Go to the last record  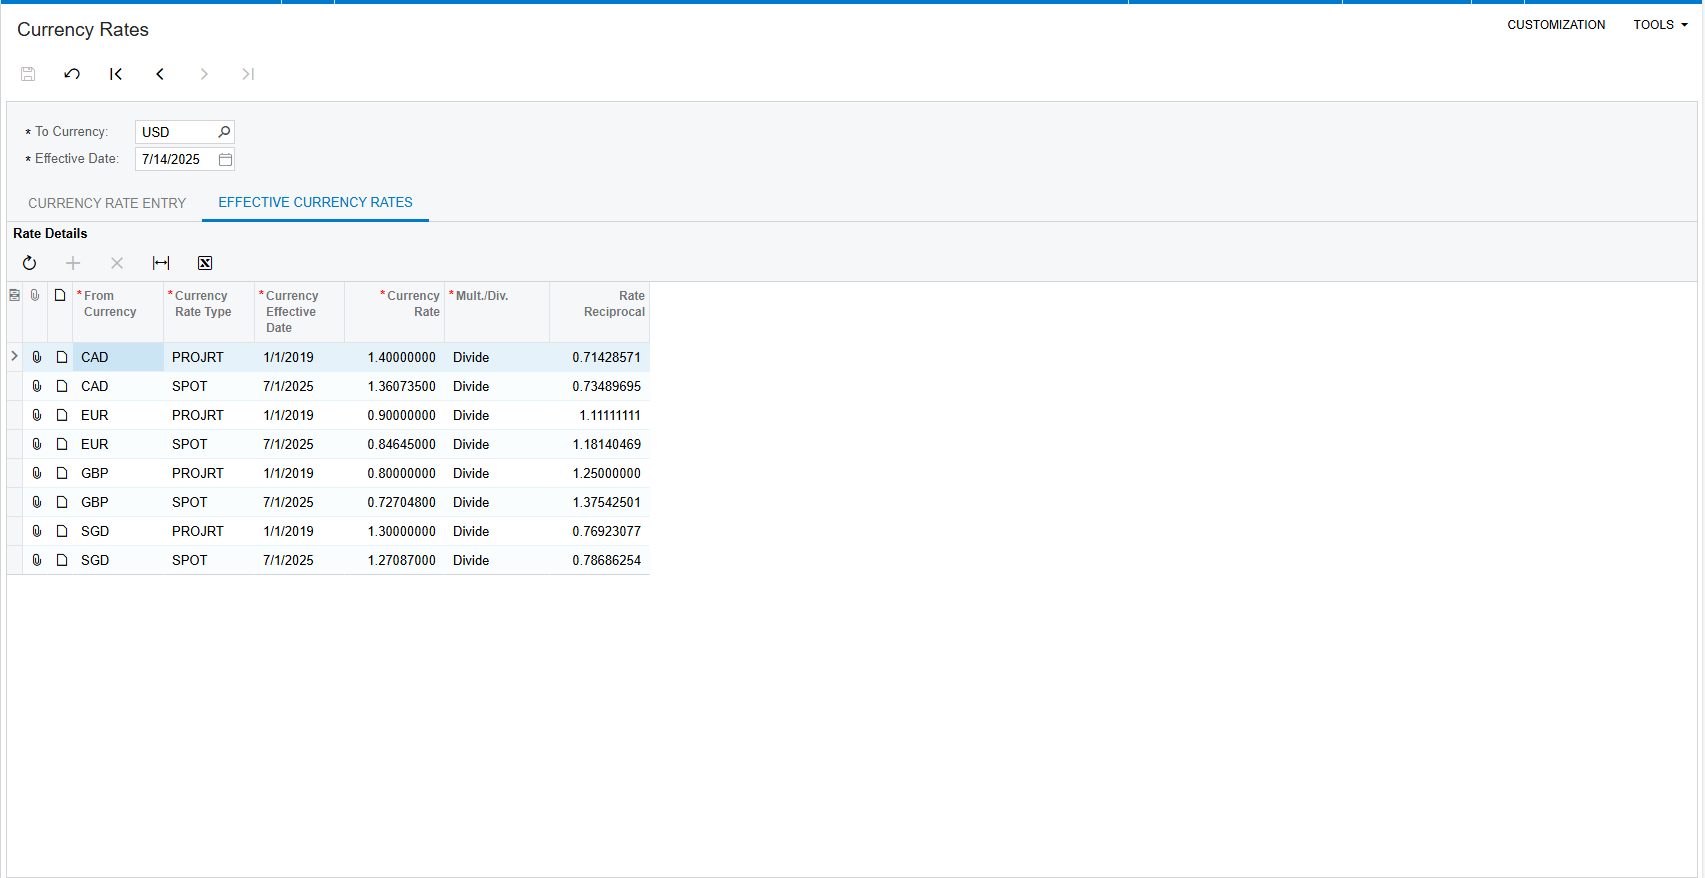tap(248, 74)
